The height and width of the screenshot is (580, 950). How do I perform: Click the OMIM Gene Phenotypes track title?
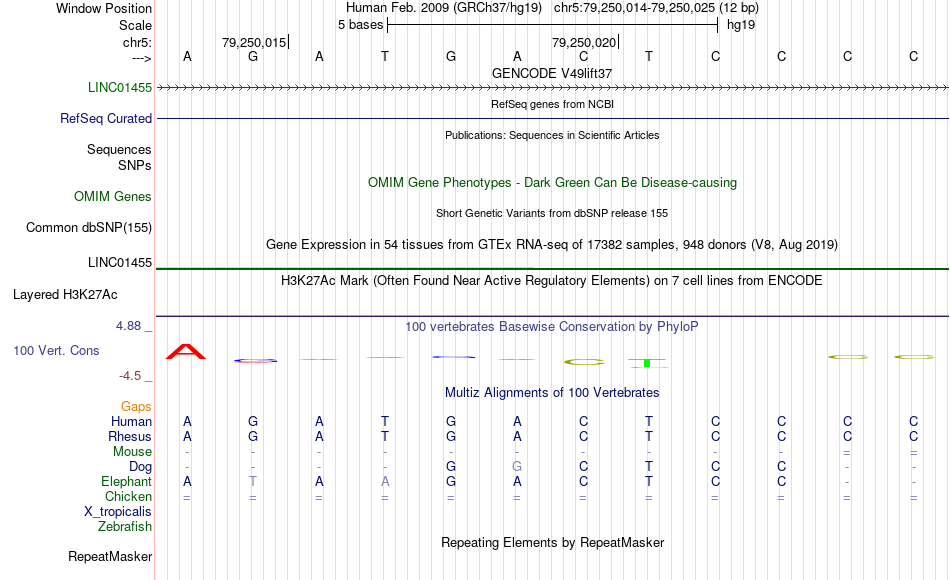tap(553, 182)
